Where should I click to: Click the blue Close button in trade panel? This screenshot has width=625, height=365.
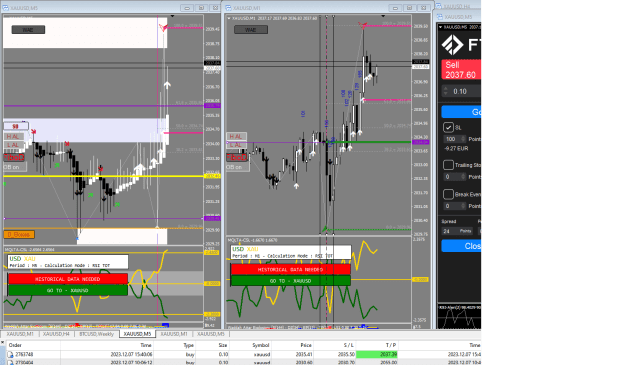461,246
